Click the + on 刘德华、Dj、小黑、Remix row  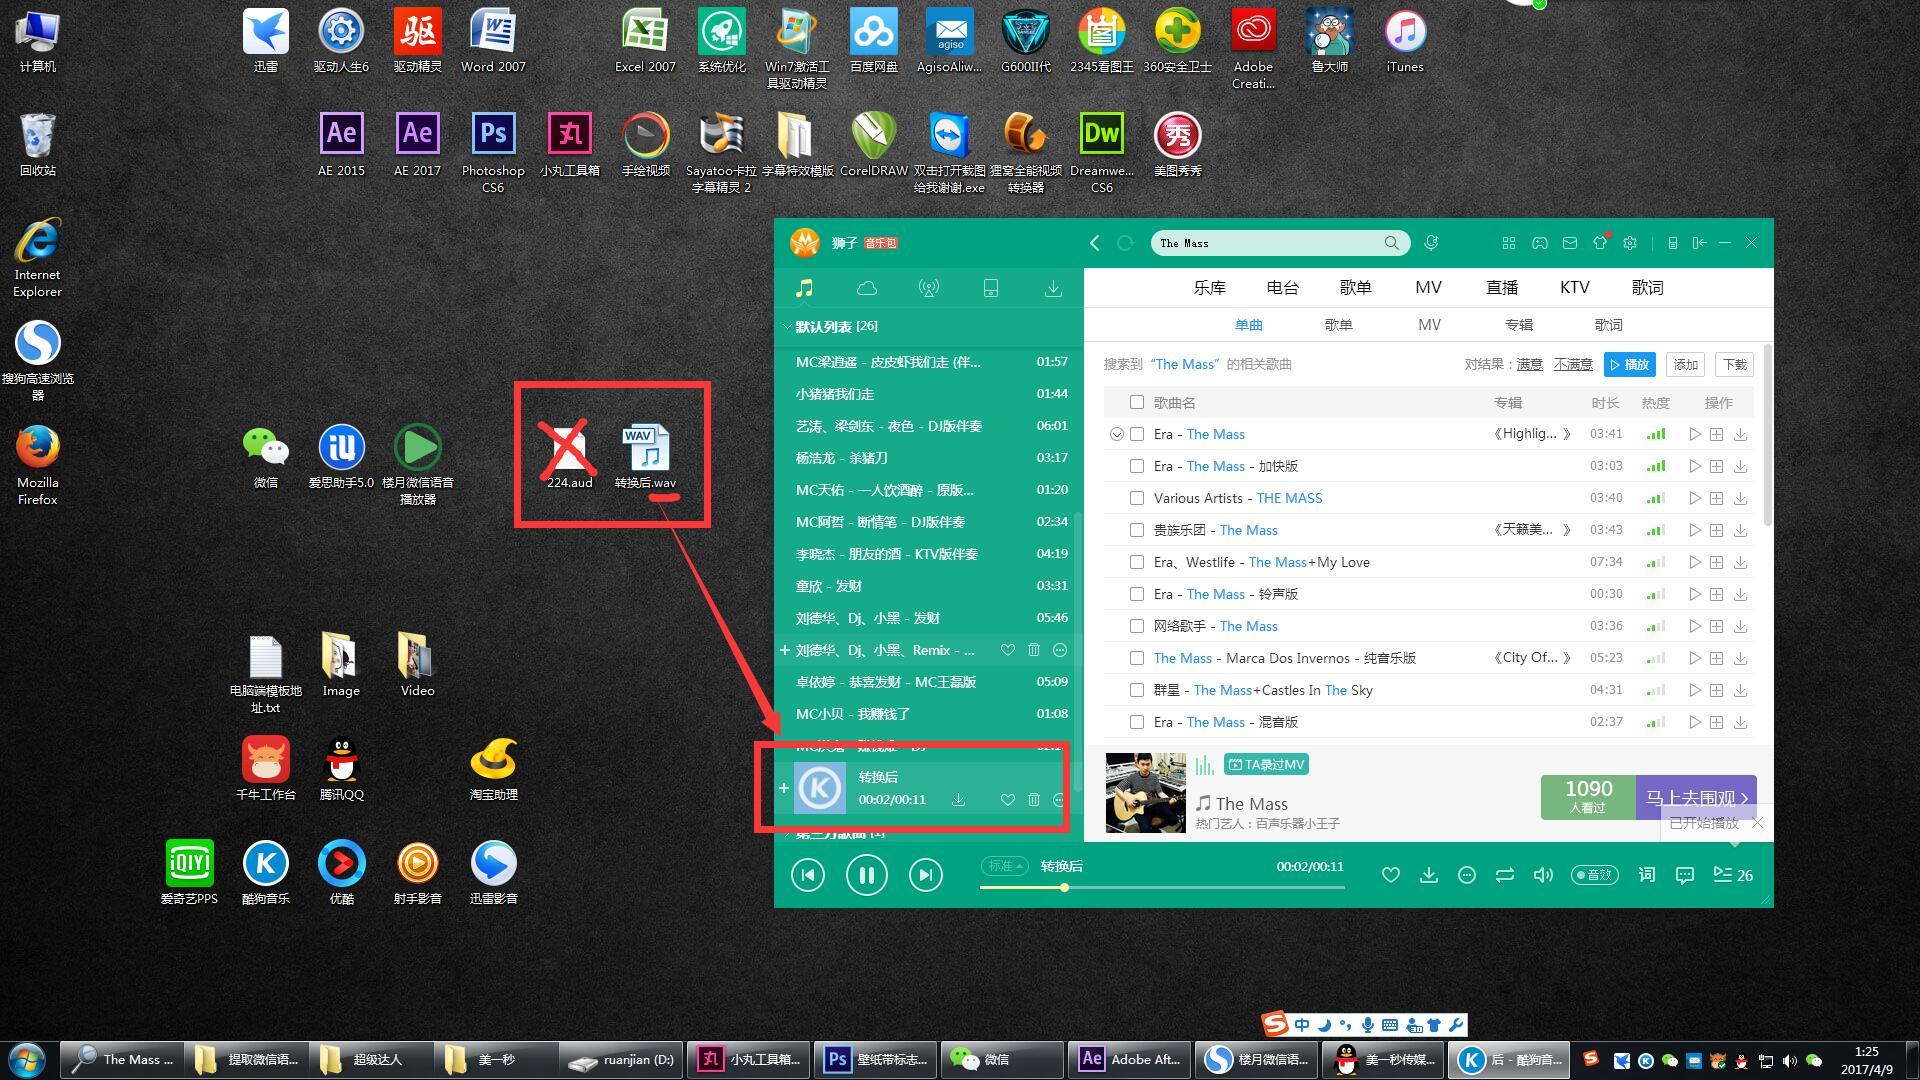click(x=785, y=650)
